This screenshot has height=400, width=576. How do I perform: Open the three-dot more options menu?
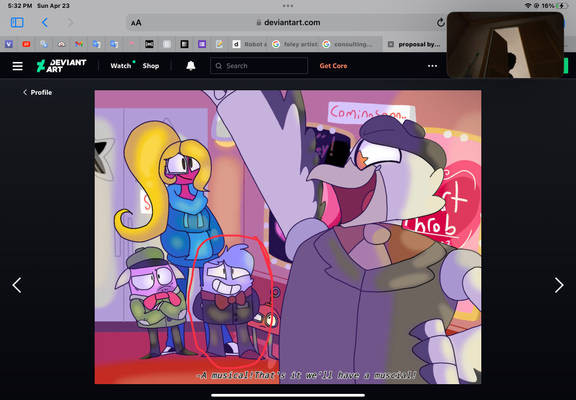point(432,66)
